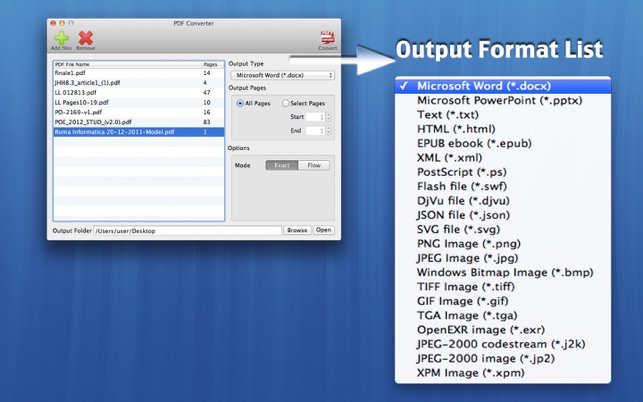Click the Start page stepper arrows
The image size is (643, 402).
tap(328, 117)
